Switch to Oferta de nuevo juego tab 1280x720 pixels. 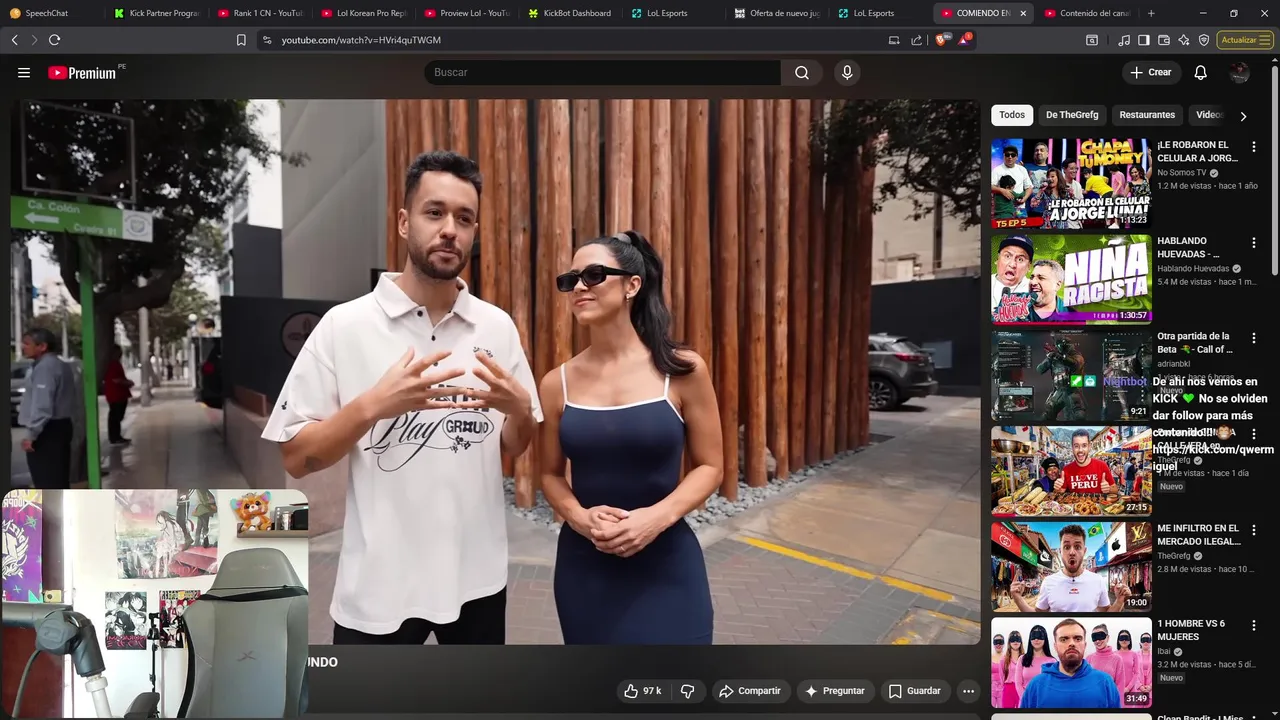[x=777, y=13]
